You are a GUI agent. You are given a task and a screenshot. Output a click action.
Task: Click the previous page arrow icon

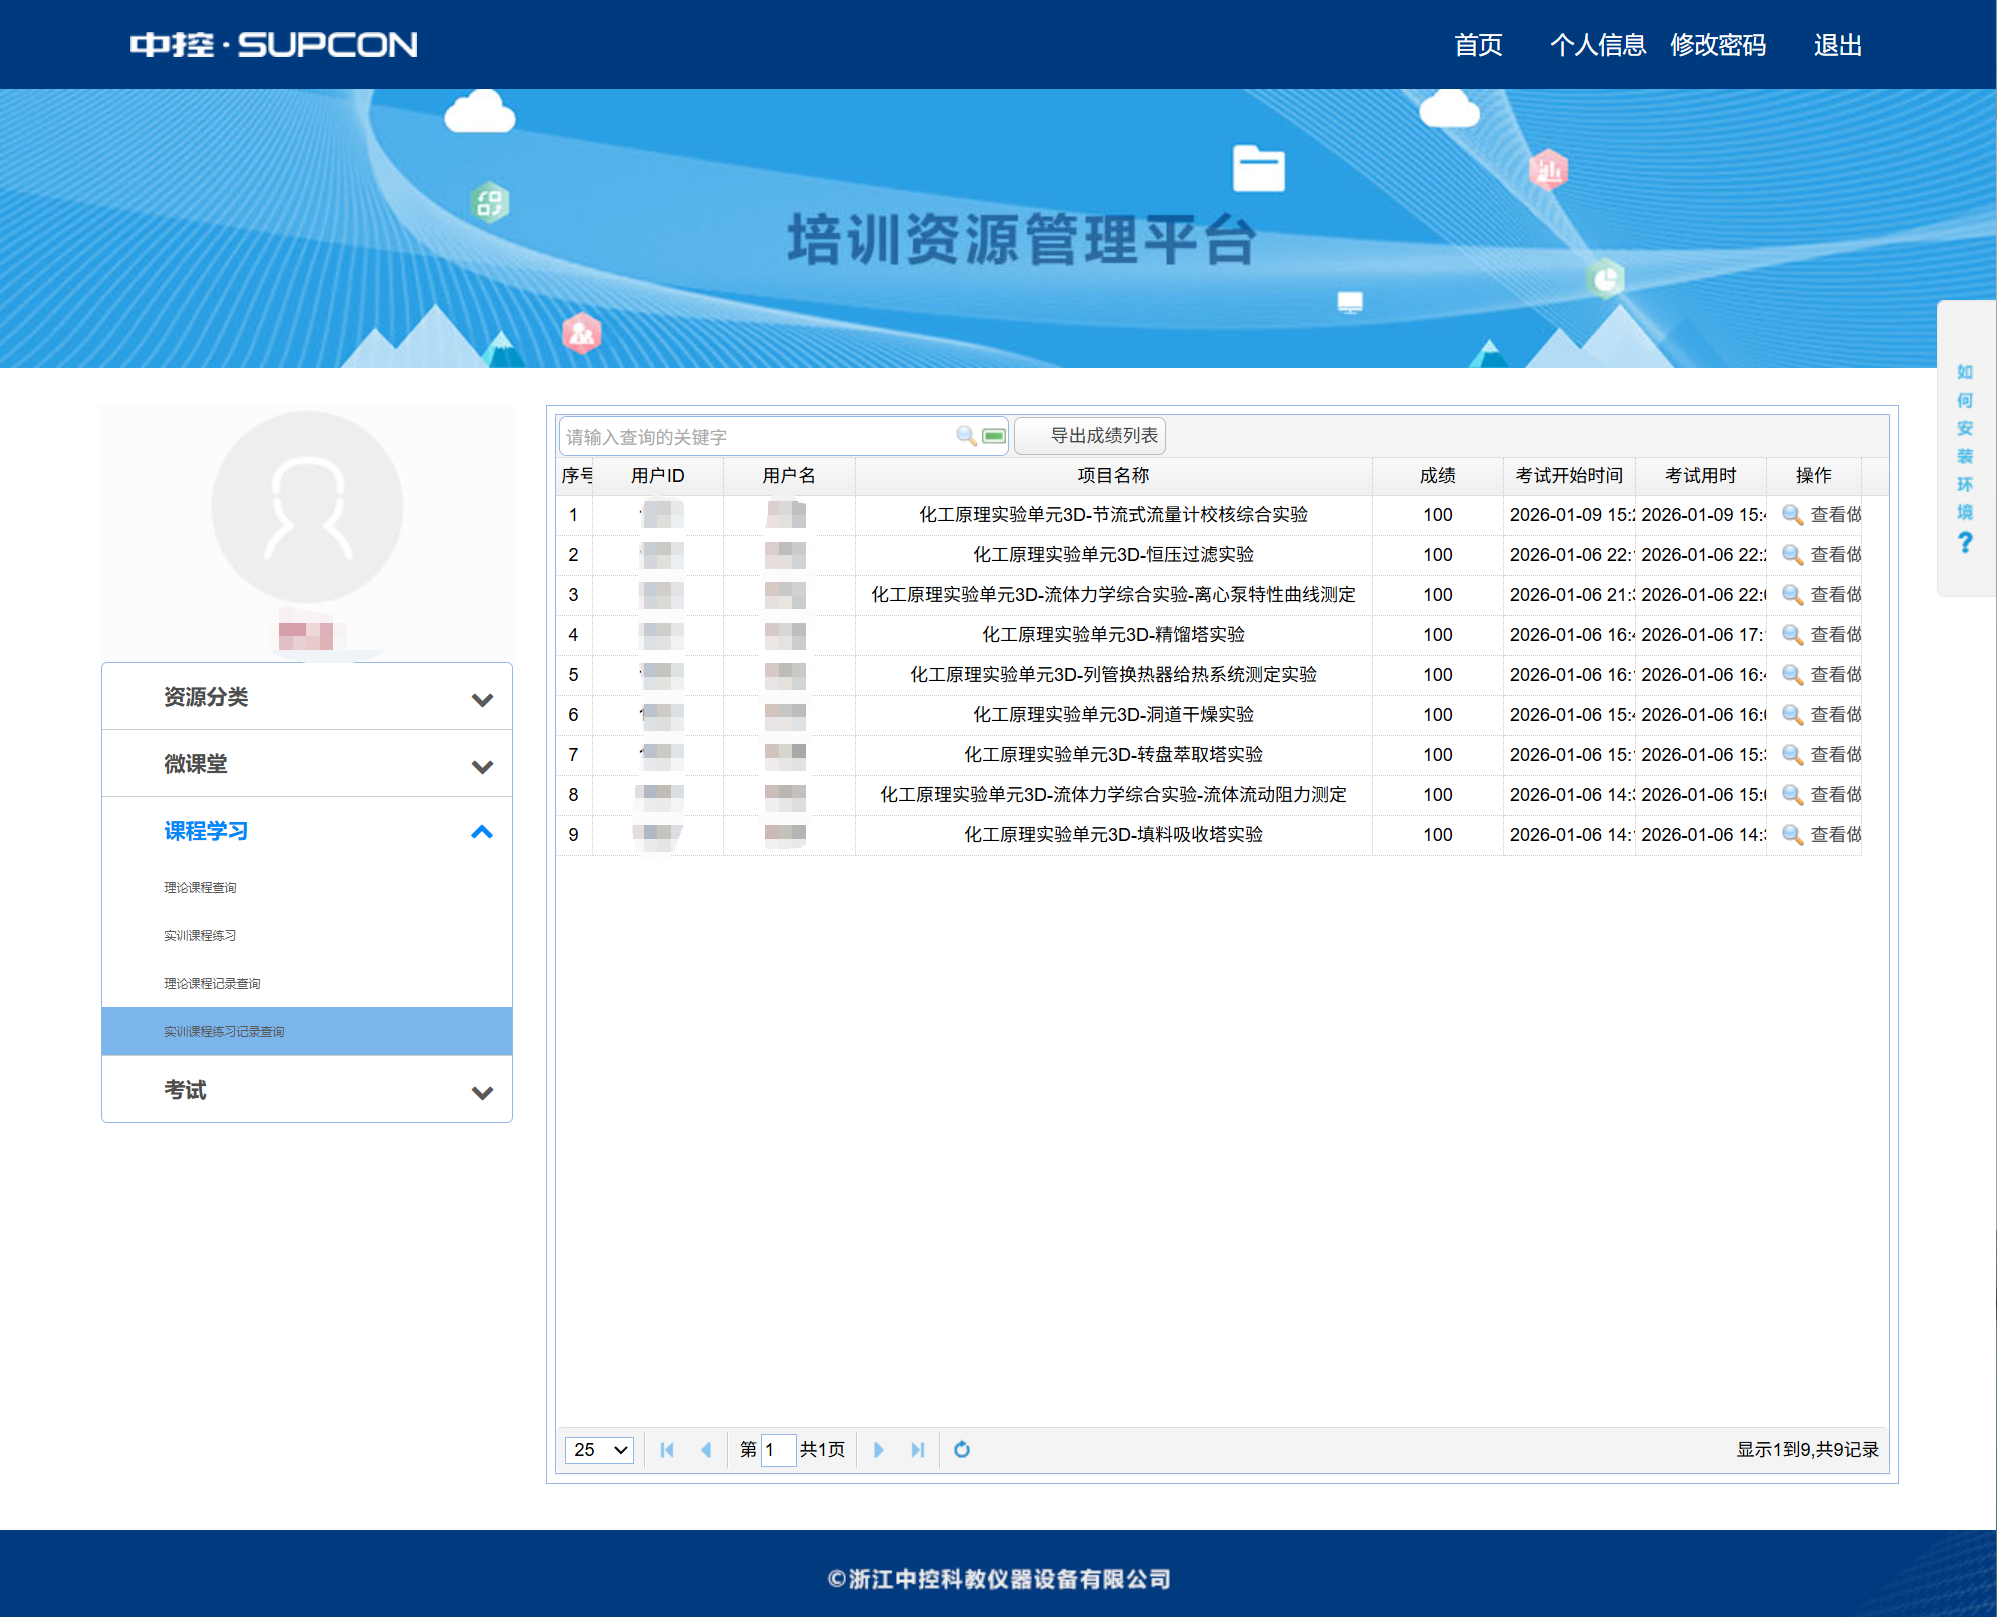click(707, 1449)
